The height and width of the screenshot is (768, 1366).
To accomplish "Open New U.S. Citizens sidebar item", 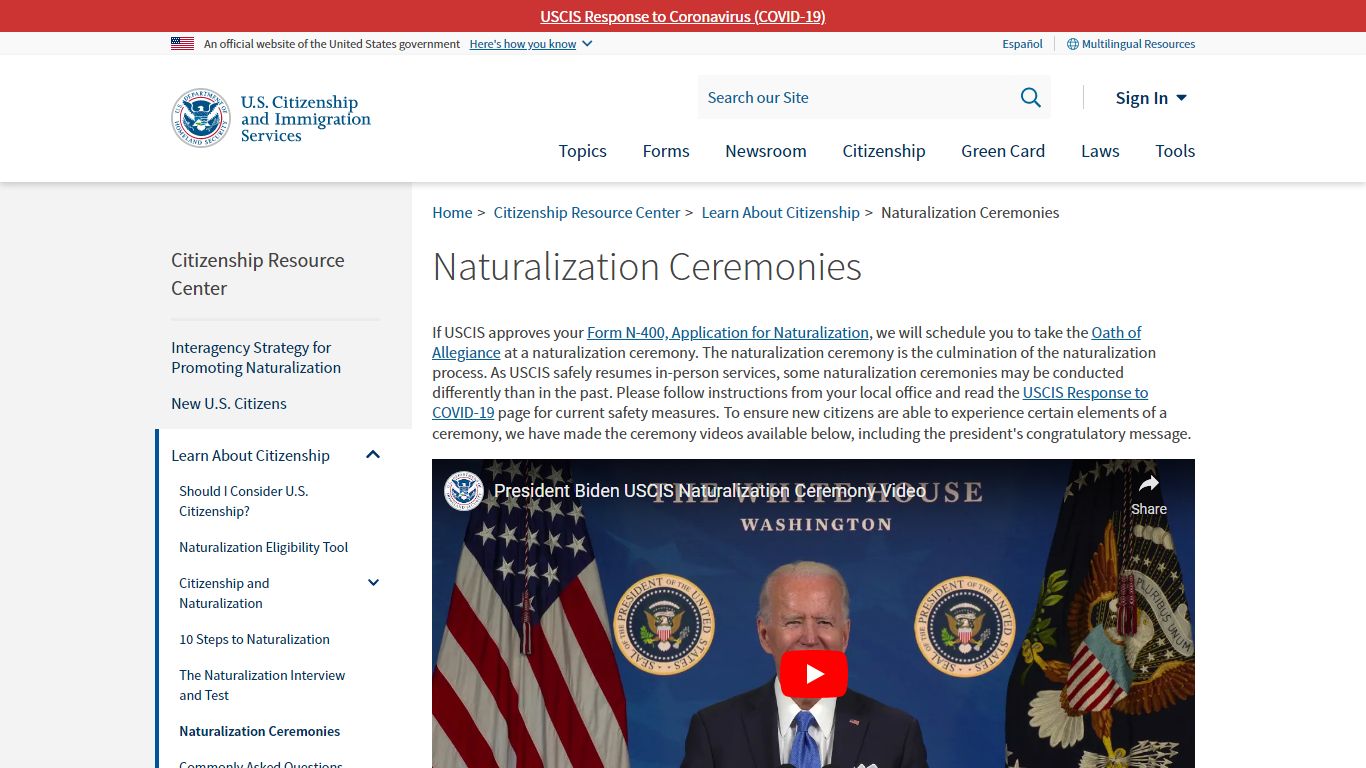I will (229, 403).
